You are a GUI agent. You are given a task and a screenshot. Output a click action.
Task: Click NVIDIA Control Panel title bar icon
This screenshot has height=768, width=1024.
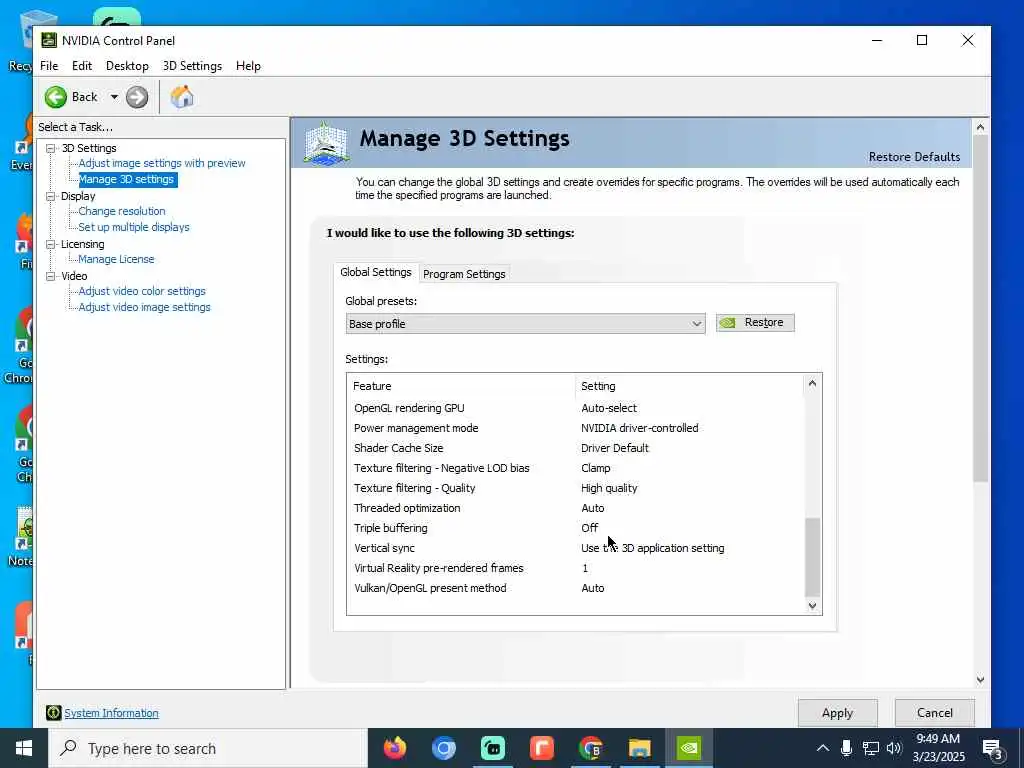coord(49,40)
